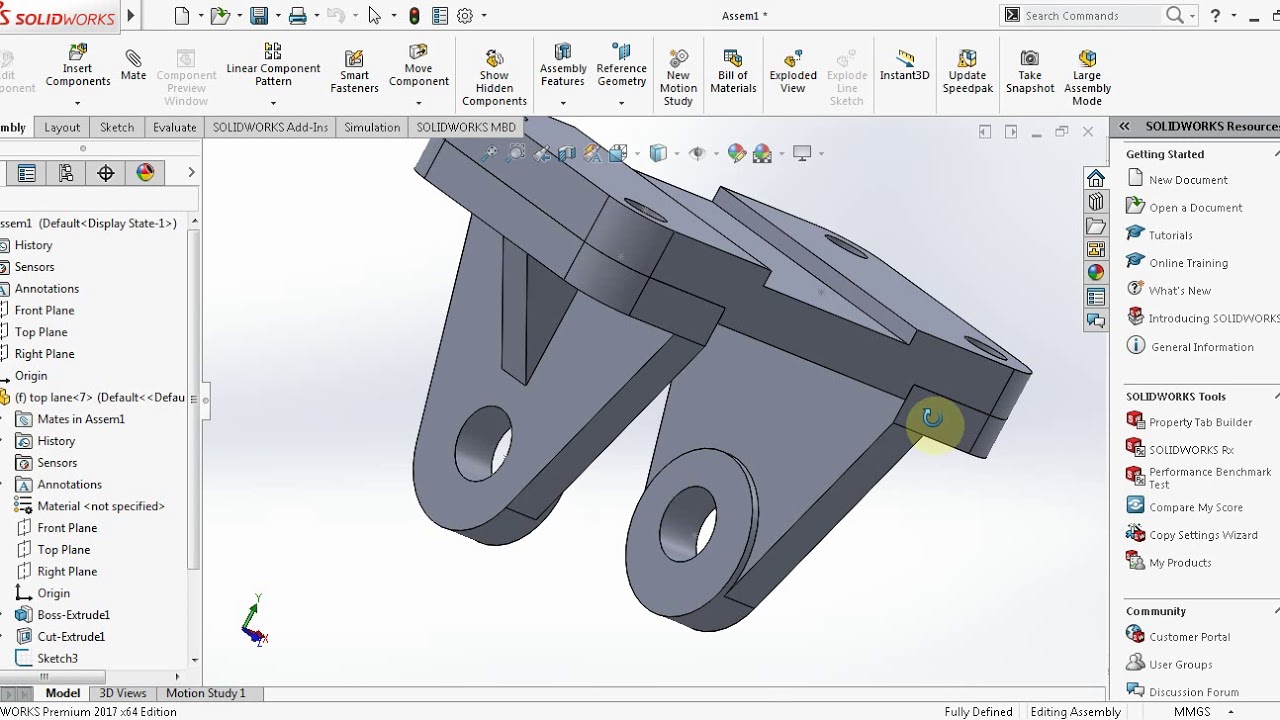Click the New document icon

pos(182,15)
